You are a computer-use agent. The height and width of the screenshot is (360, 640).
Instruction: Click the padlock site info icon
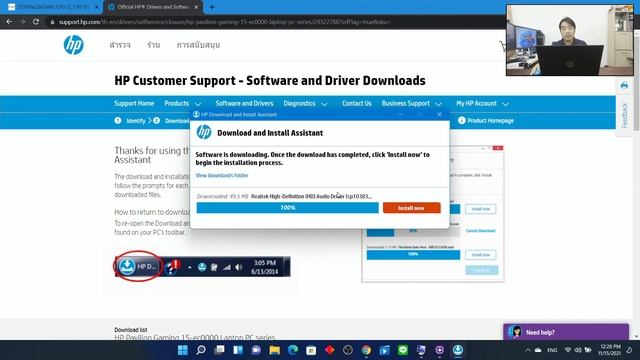(x=52, y=22)
